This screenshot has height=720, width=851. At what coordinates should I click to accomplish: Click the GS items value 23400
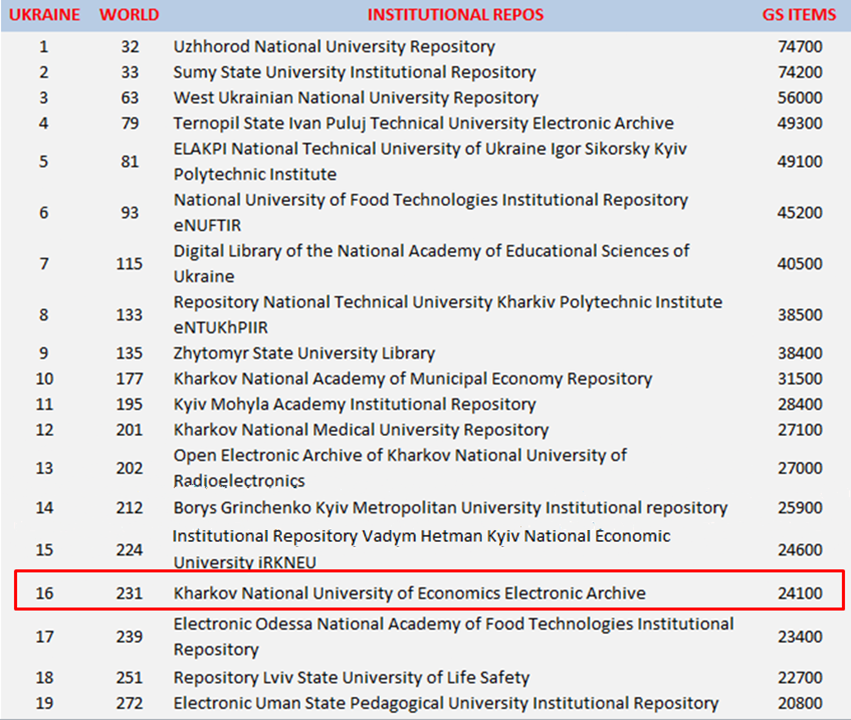pos(800,636)
